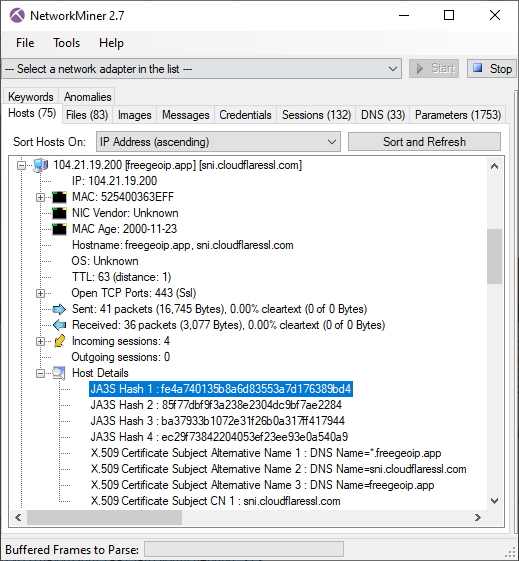Select the Sent: 41 packets row

click(x=219, y=309)
